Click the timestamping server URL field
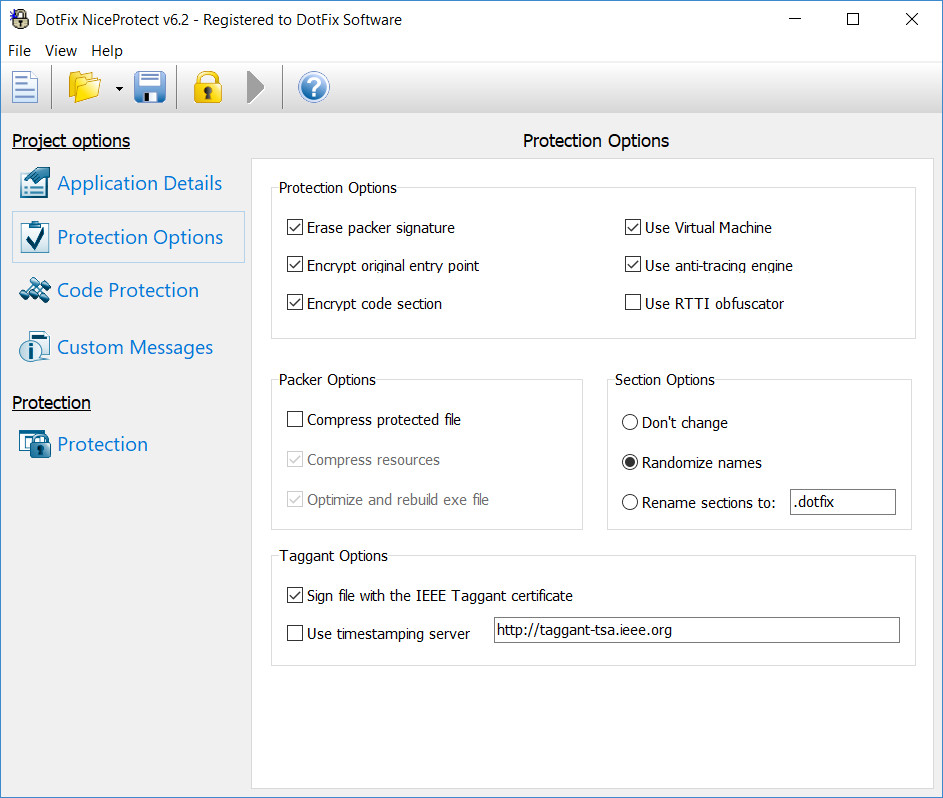This screenshot has height=798, width=943. (x=696, y=630)
